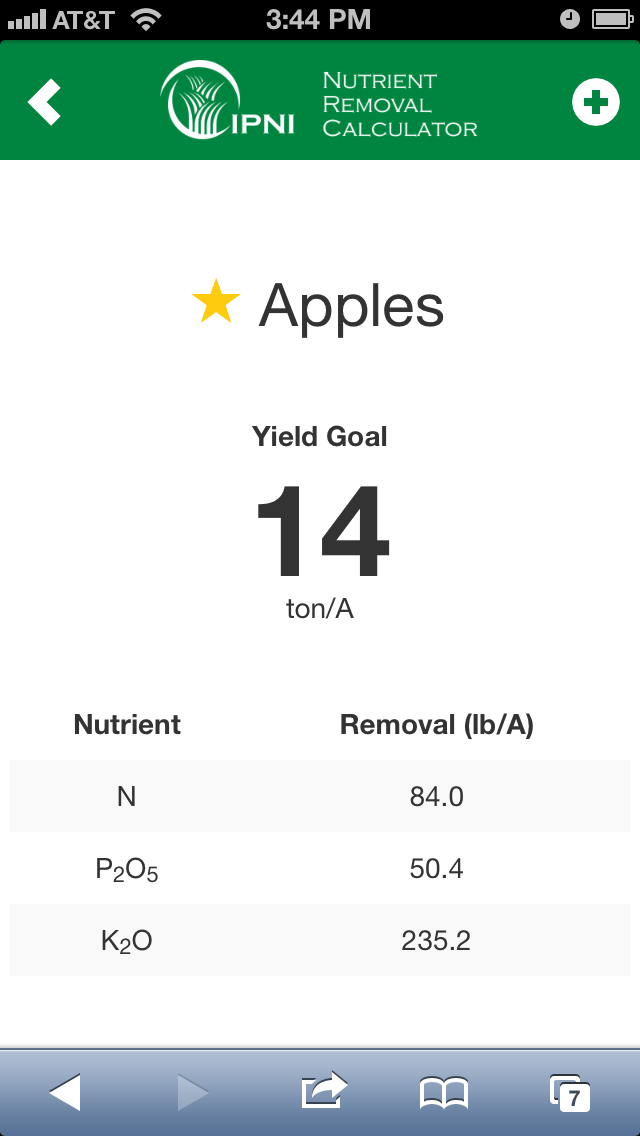Tap the clock icon in status bar
Viewport: 640px width, 1136px height.
[570, 20]
